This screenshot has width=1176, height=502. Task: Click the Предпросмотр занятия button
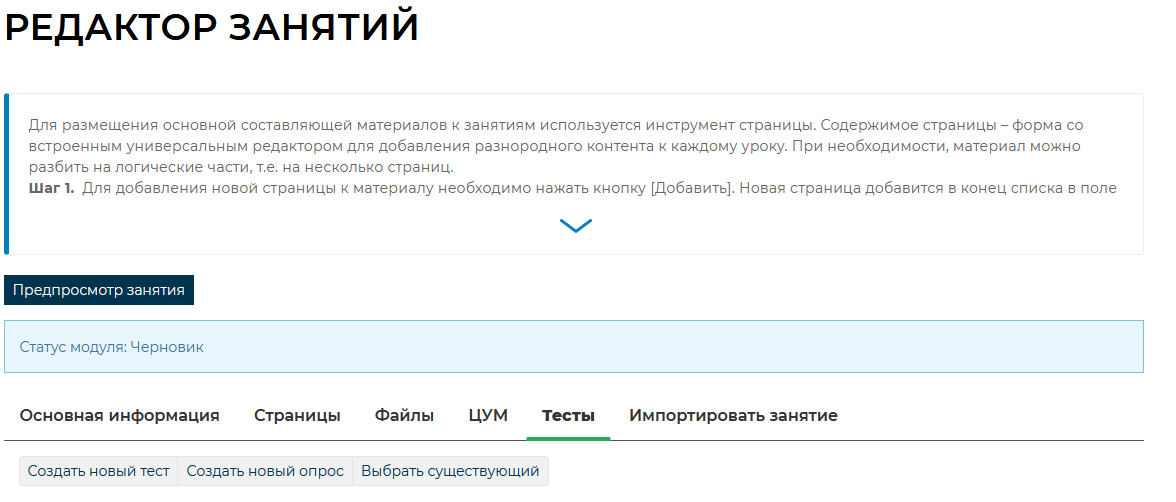coord(99,290)
